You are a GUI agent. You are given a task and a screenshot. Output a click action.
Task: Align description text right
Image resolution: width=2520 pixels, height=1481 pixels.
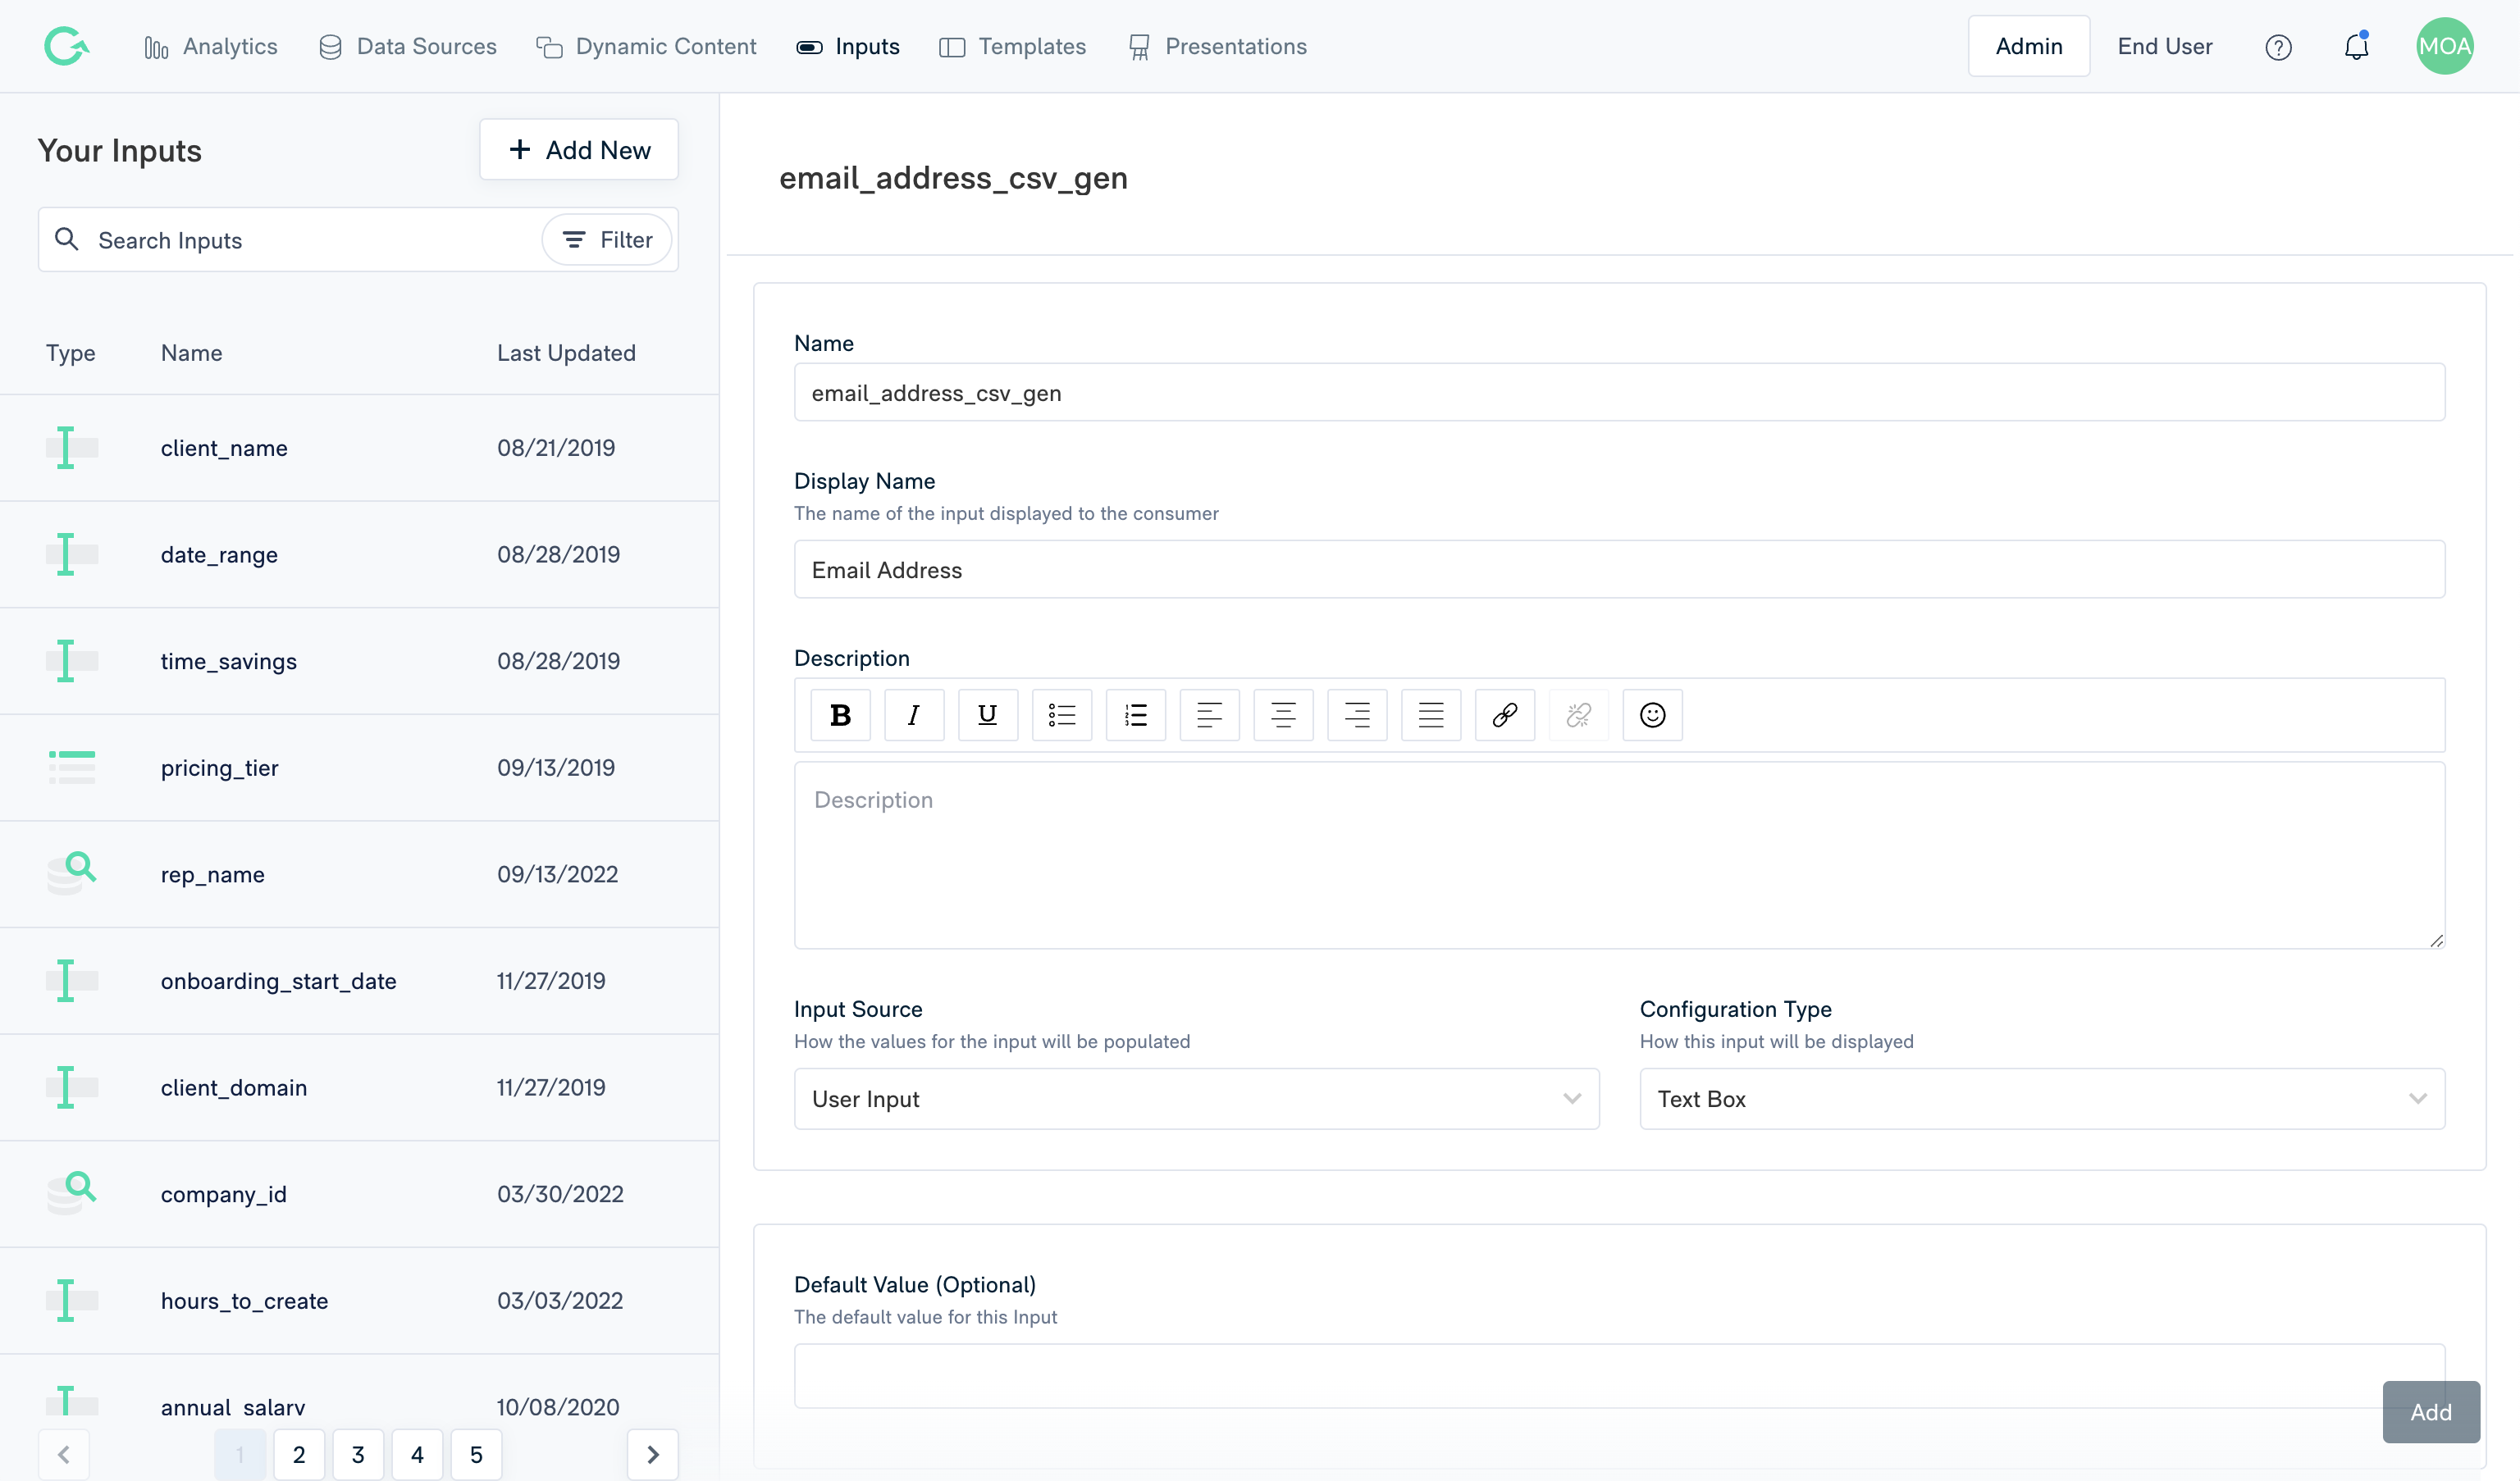[x=1357, y=715]
